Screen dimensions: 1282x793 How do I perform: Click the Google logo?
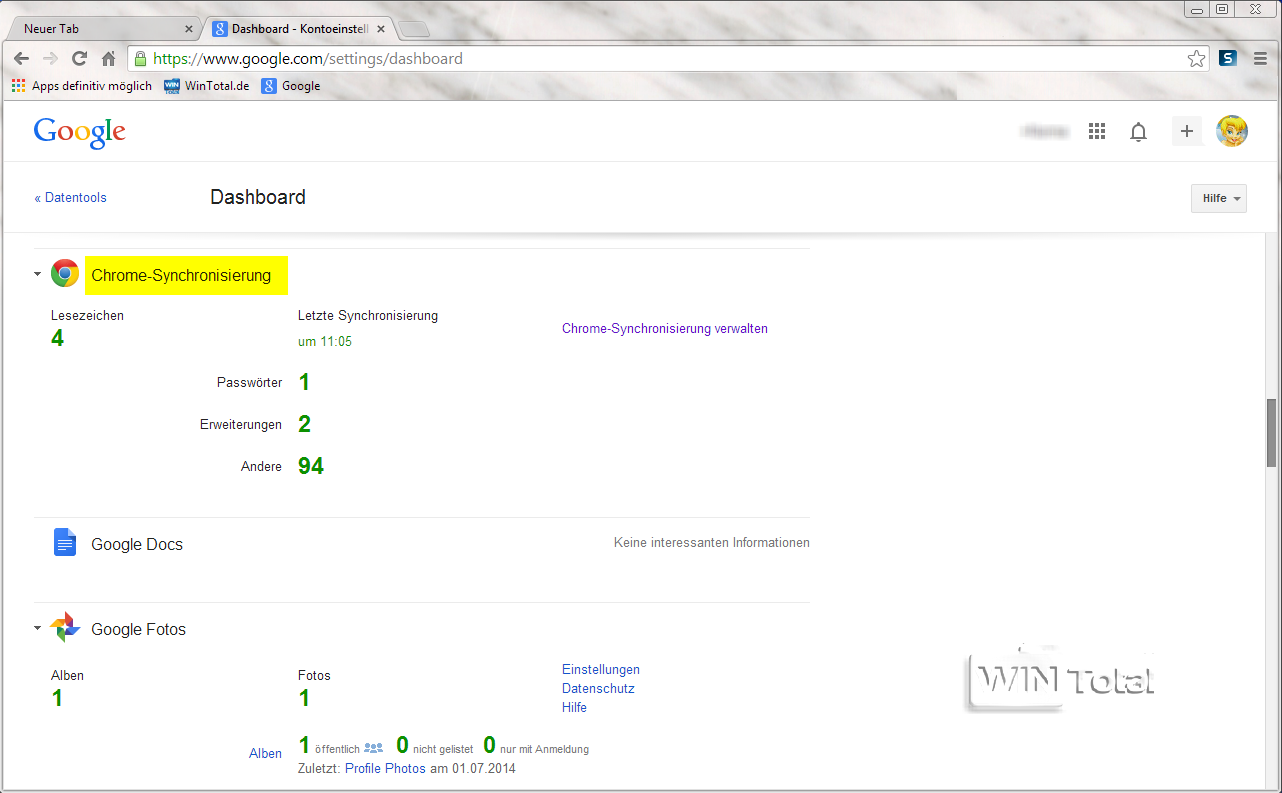80,133
